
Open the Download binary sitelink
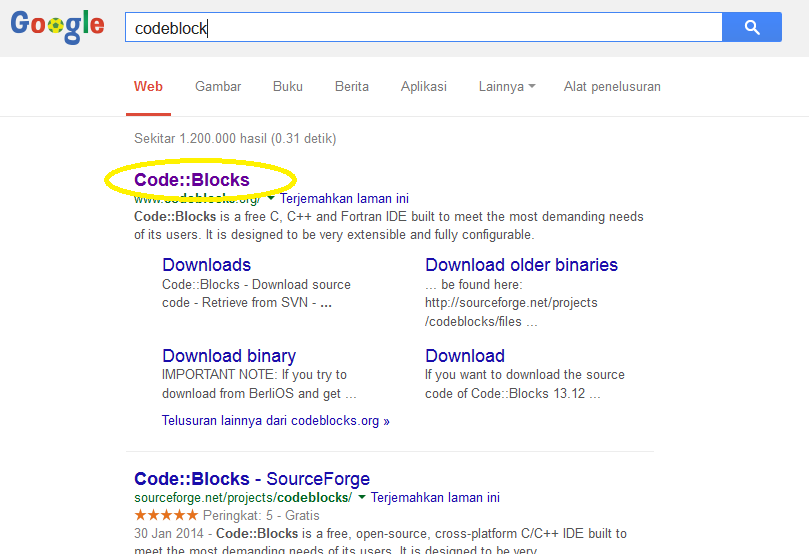[229, 356]
